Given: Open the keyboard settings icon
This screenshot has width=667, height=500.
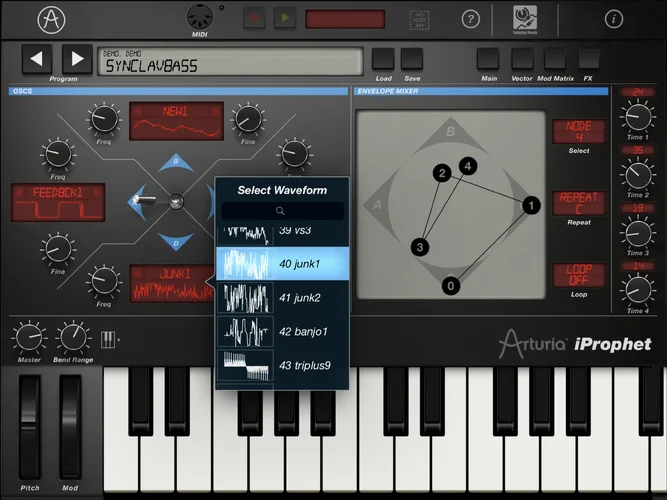Looking at the screenshot, I should pos(109,340).
